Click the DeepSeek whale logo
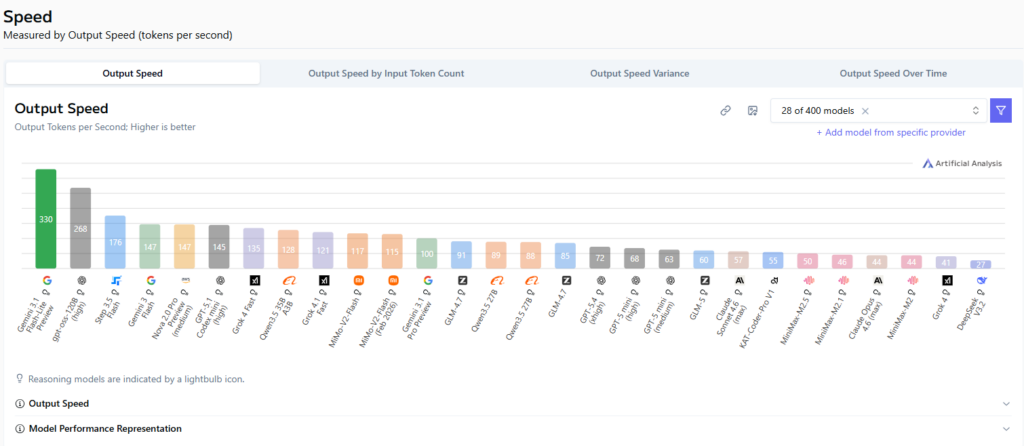This screenshot has width=1024, height=446. (981, 281)
